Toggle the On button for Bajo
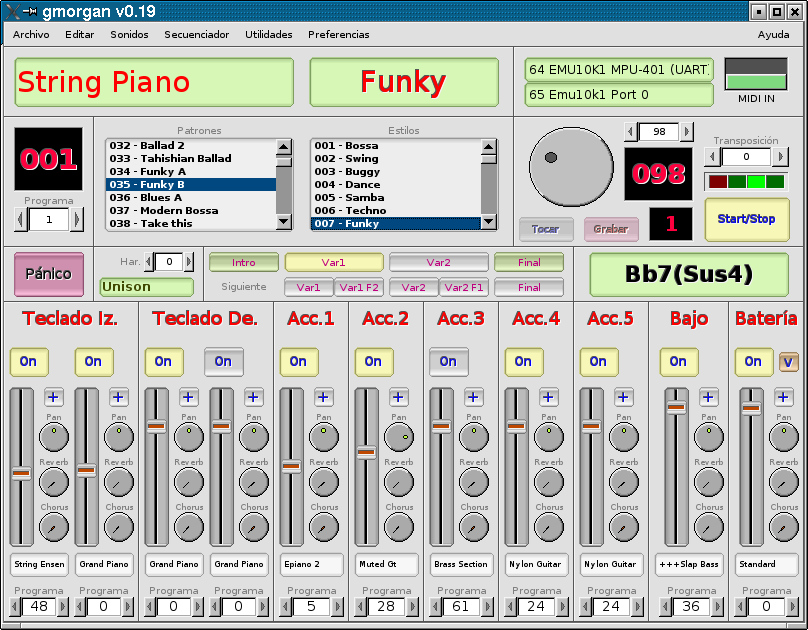The width and height of the screenshot is (808, 630). 678,362
